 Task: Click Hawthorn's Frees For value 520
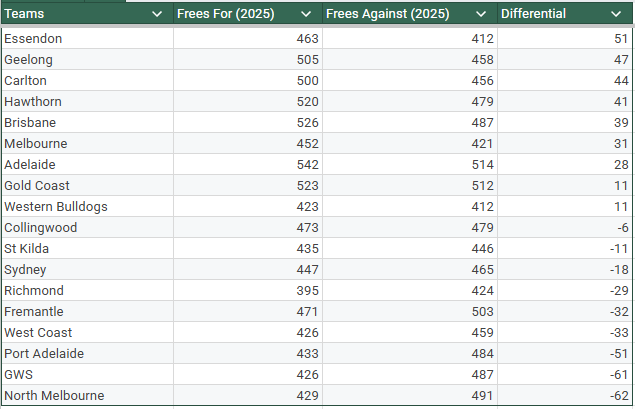pos(307,102)
